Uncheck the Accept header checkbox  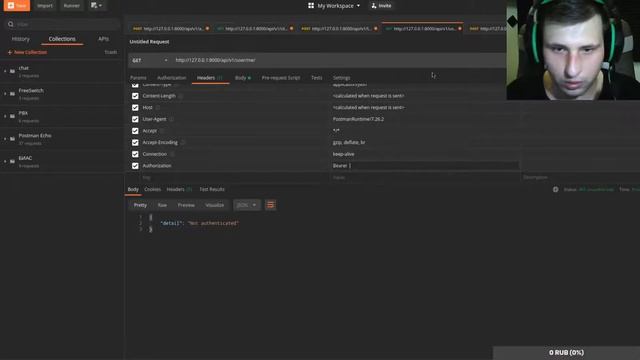(135, 131)
